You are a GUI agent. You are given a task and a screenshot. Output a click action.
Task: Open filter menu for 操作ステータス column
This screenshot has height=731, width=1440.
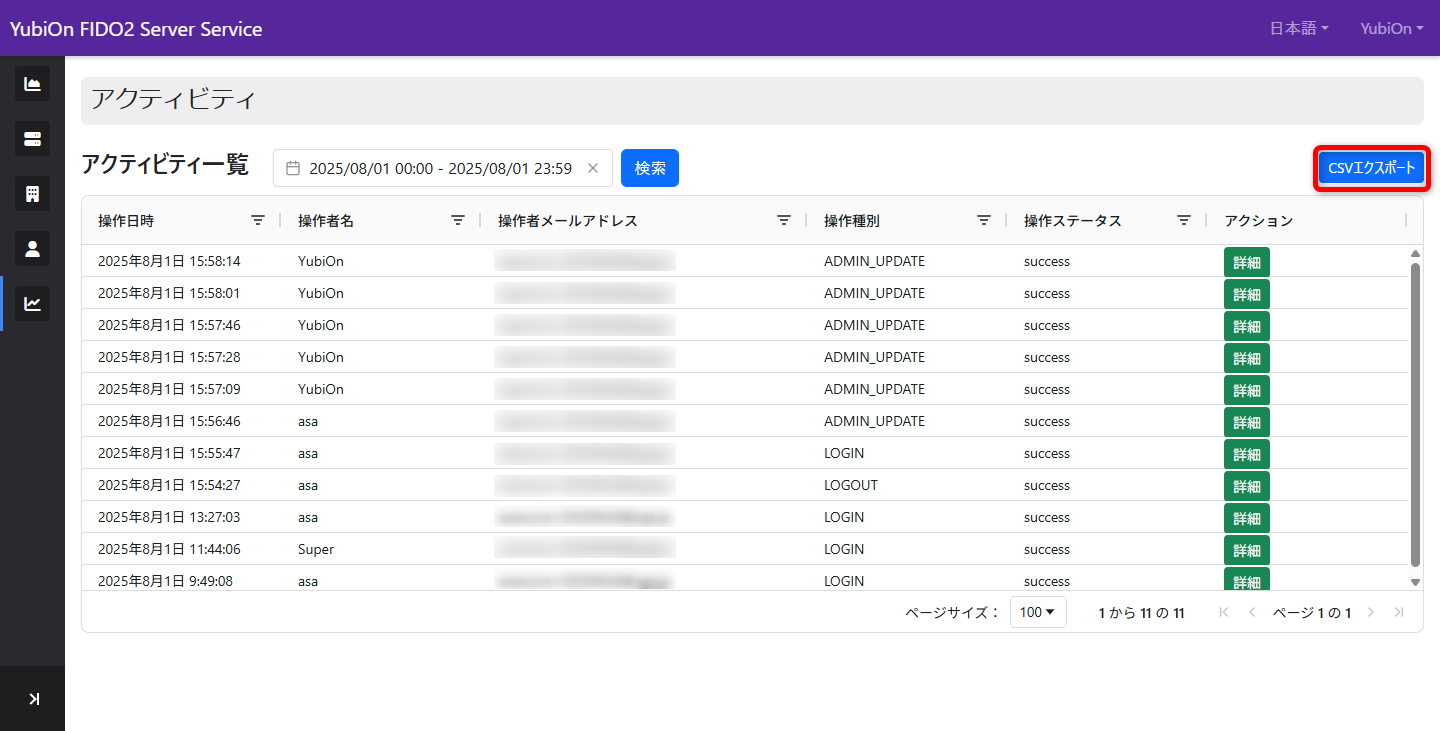[x=1184, y=220]
